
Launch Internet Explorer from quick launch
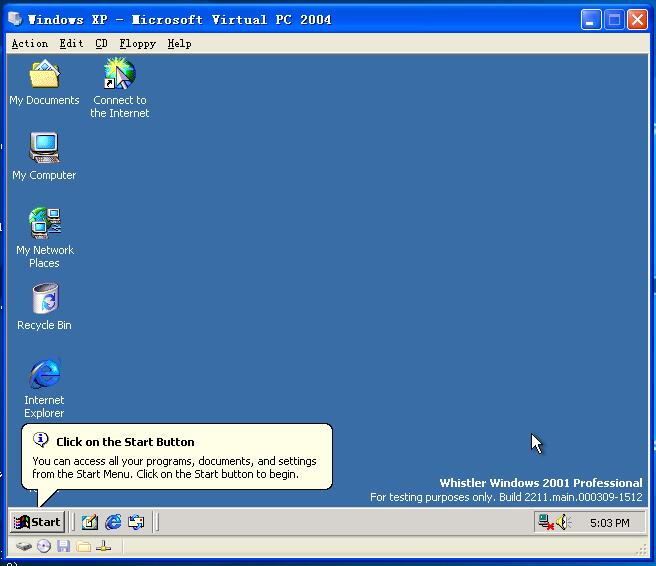pos(113,522)
